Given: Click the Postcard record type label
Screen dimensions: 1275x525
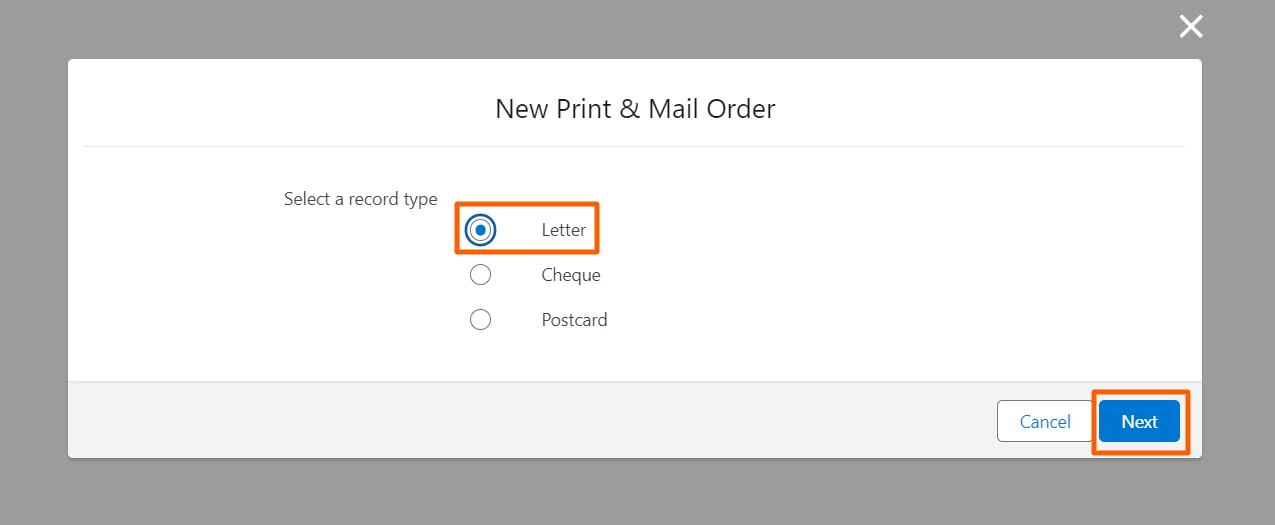Looking at the screenshot, I should (x=574, y=320).
